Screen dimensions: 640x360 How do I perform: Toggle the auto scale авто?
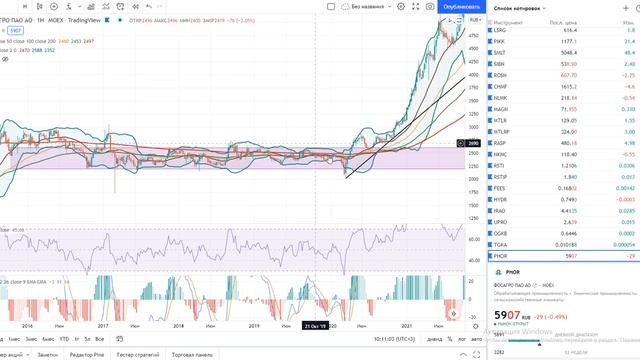click(x=476, y=339)
